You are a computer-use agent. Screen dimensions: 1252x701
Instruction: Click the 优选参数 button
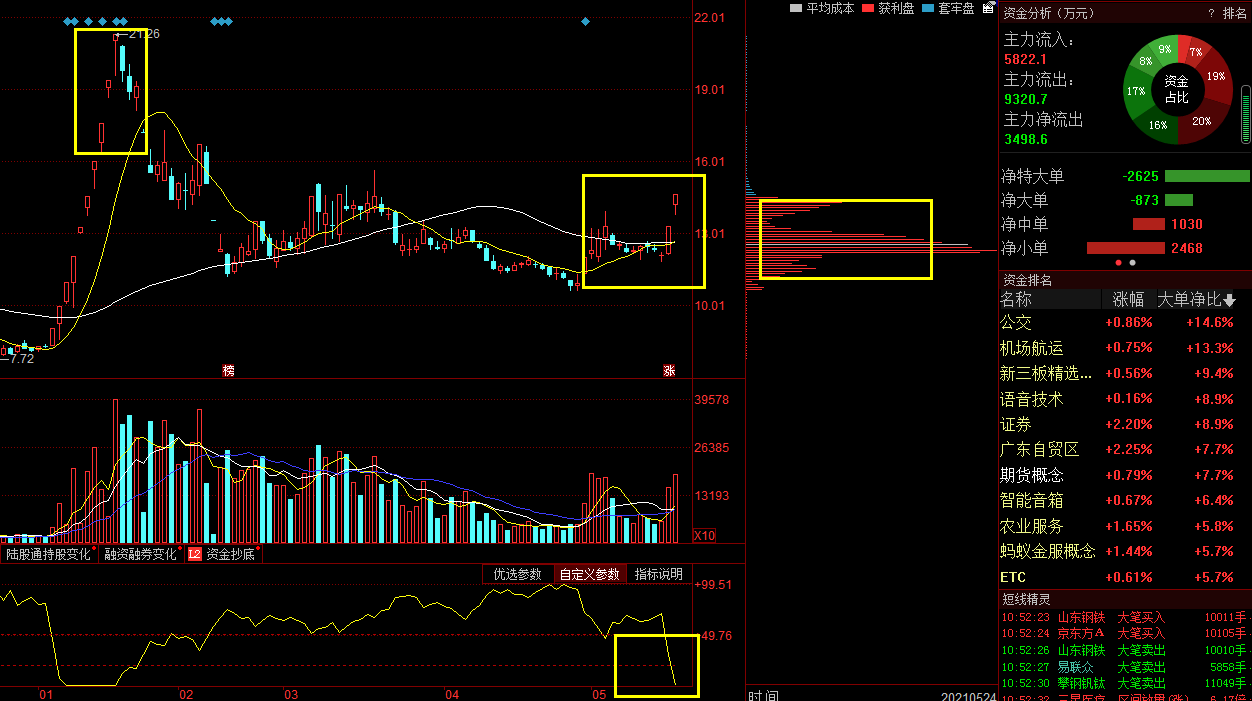coord(517,574)
